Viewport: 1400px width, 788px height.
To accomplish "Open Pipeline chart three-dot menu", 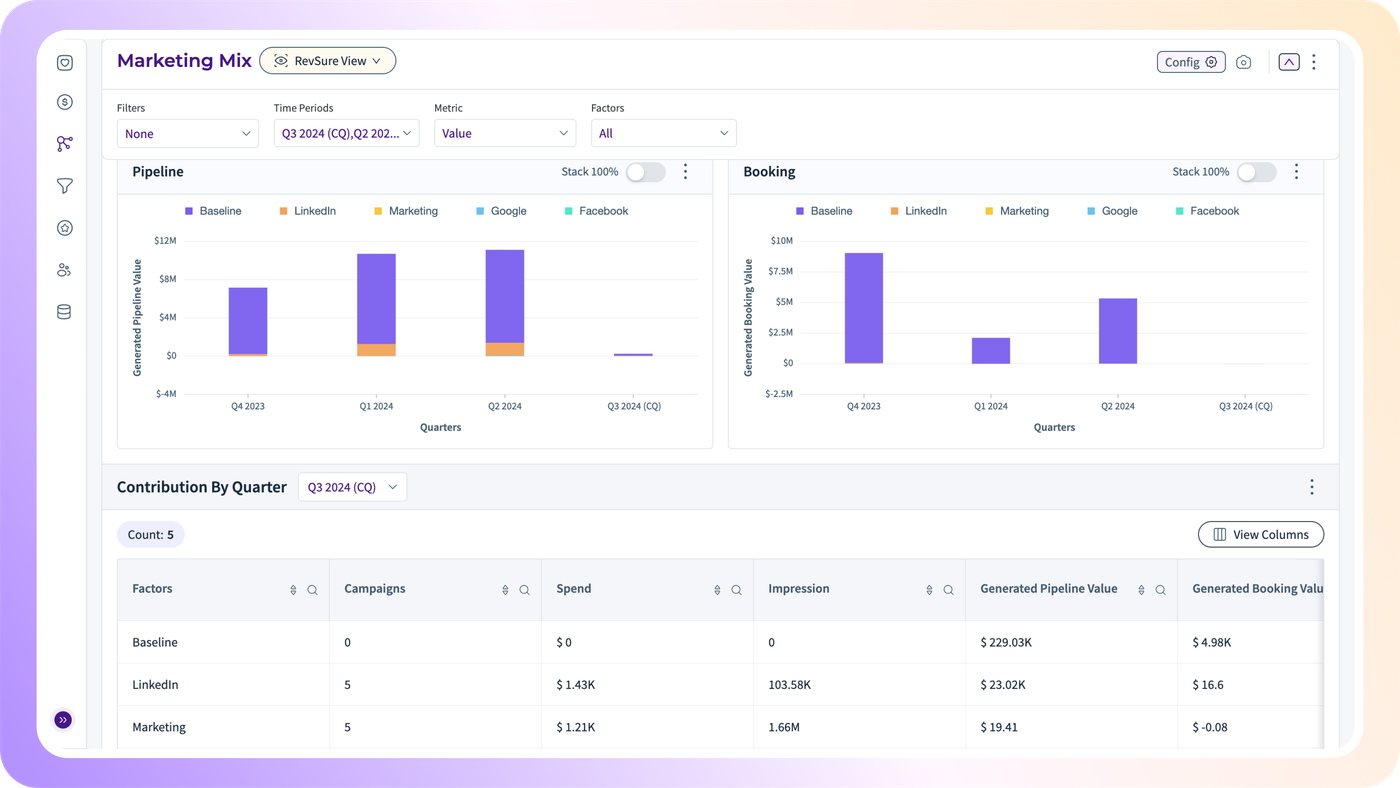I will pyautogui.click(x=686, y=172).
